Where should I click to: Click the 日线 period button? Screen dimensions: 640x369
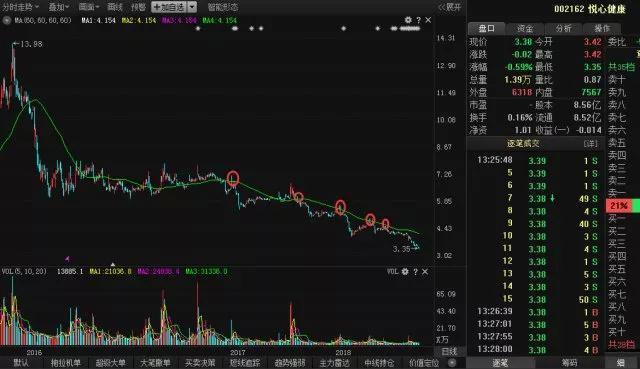(449, 351)
